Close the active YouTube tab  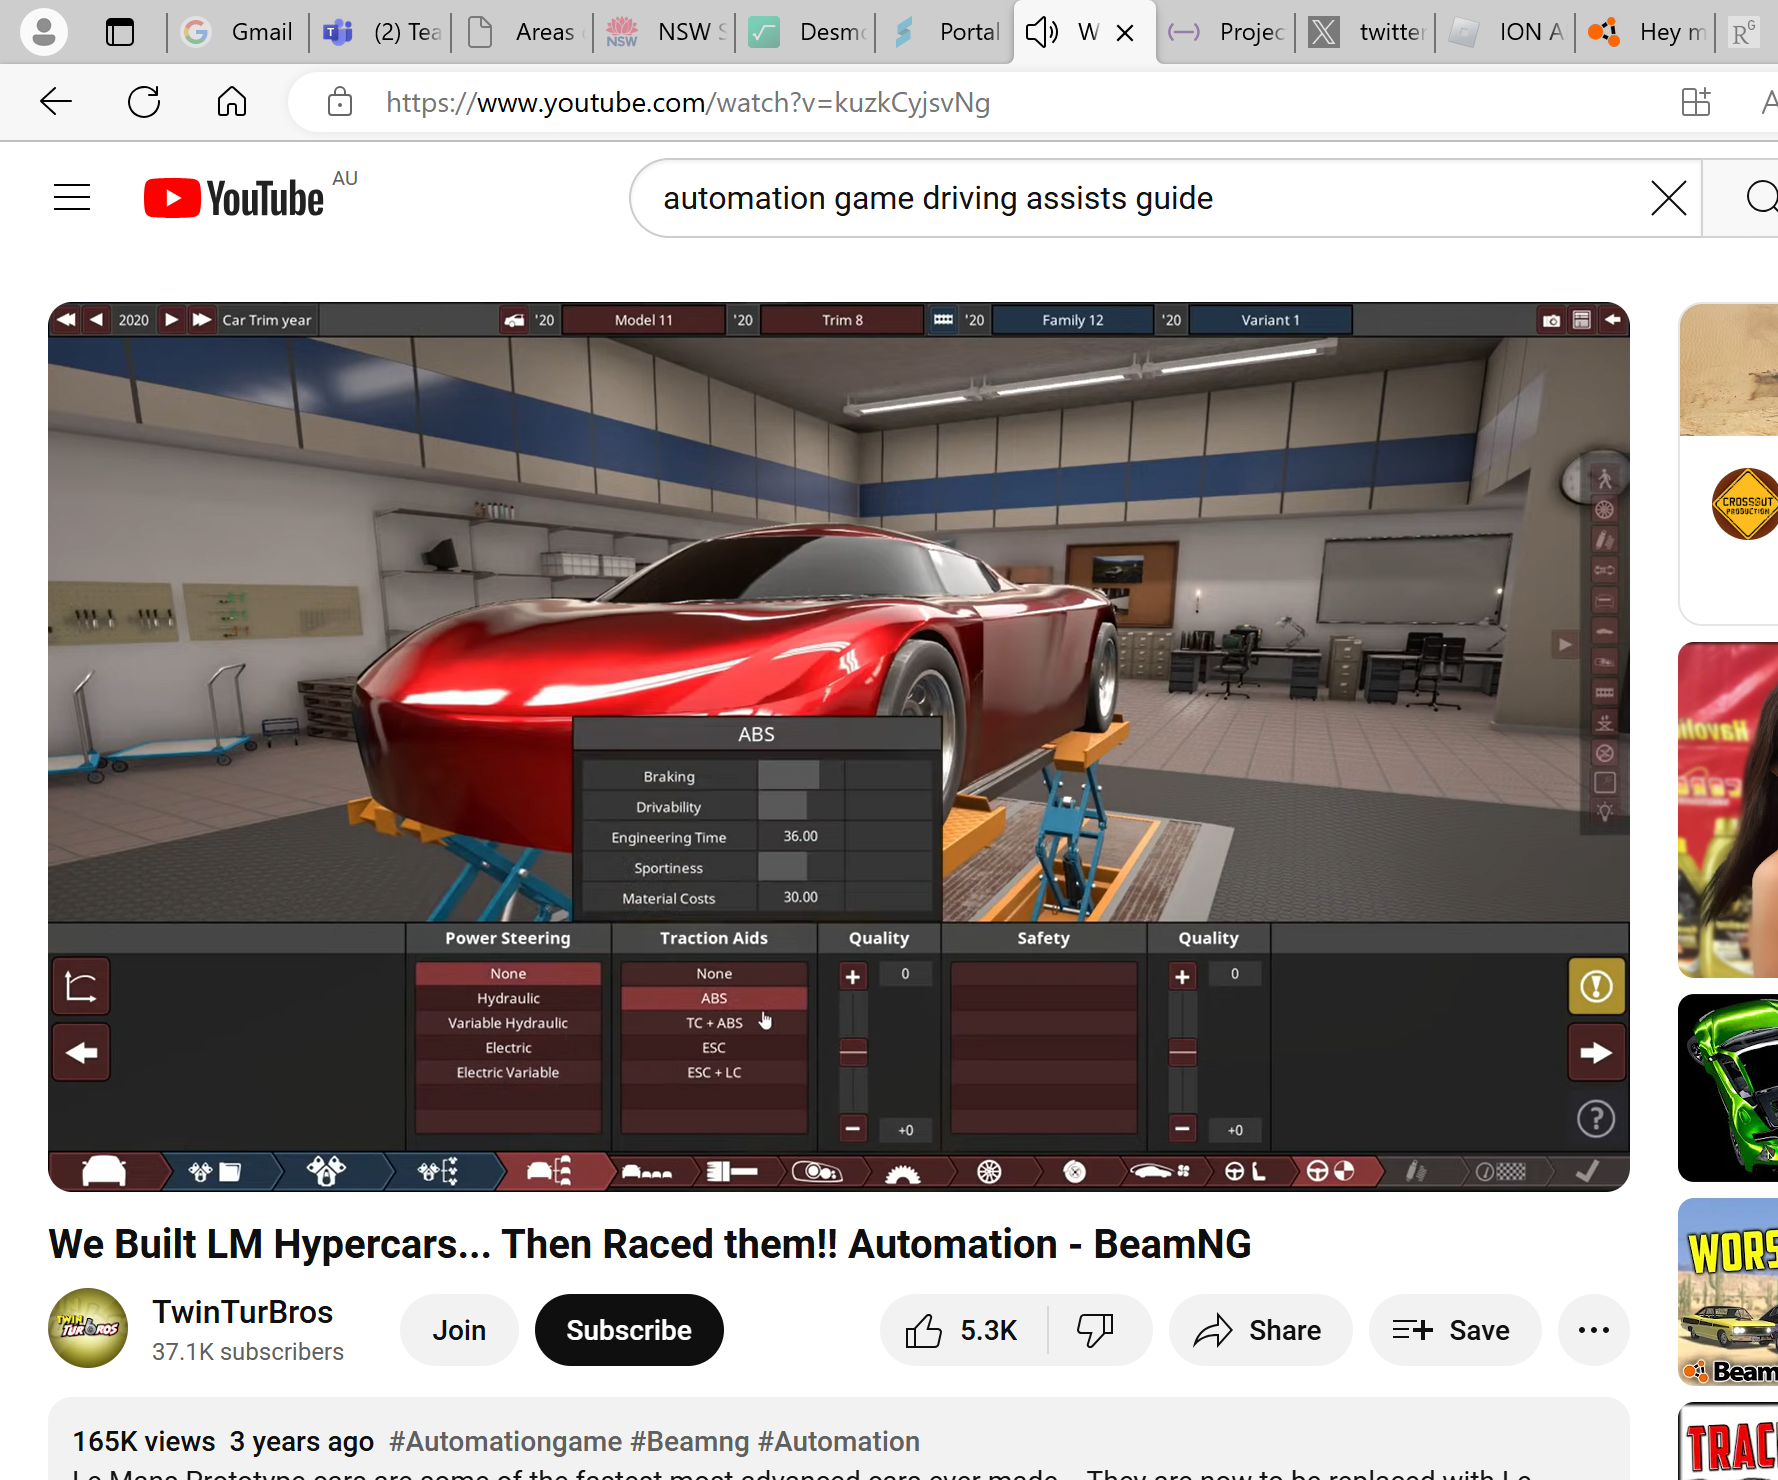[x=1125, y=32]
